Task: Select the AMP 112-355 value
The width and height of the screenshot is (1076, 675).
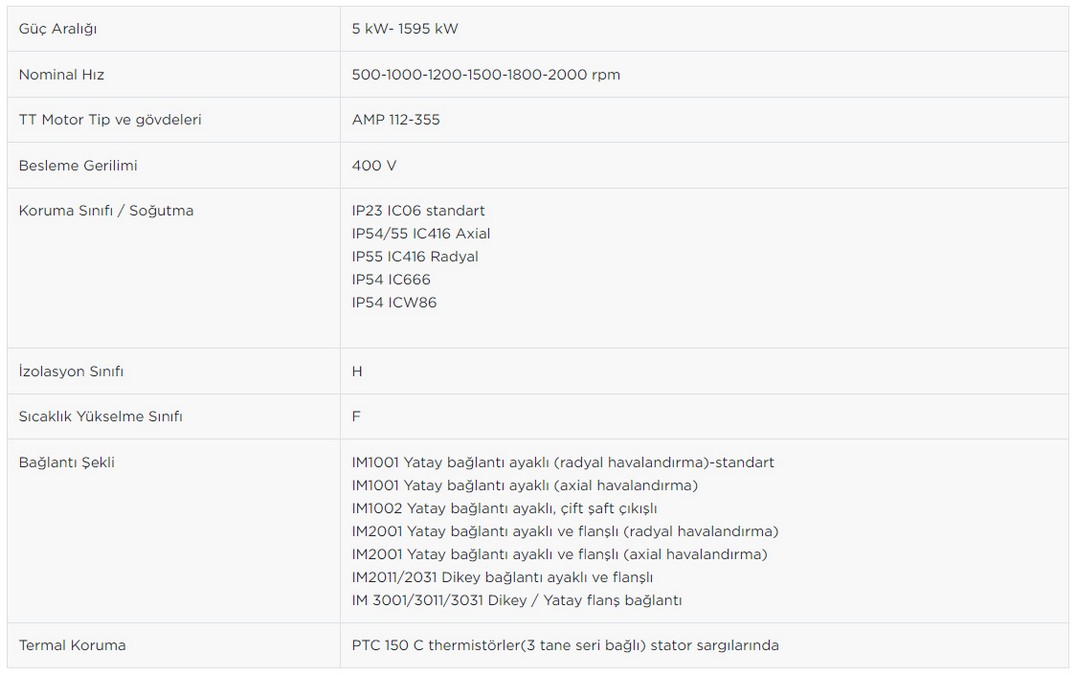Action: point(396,120)
